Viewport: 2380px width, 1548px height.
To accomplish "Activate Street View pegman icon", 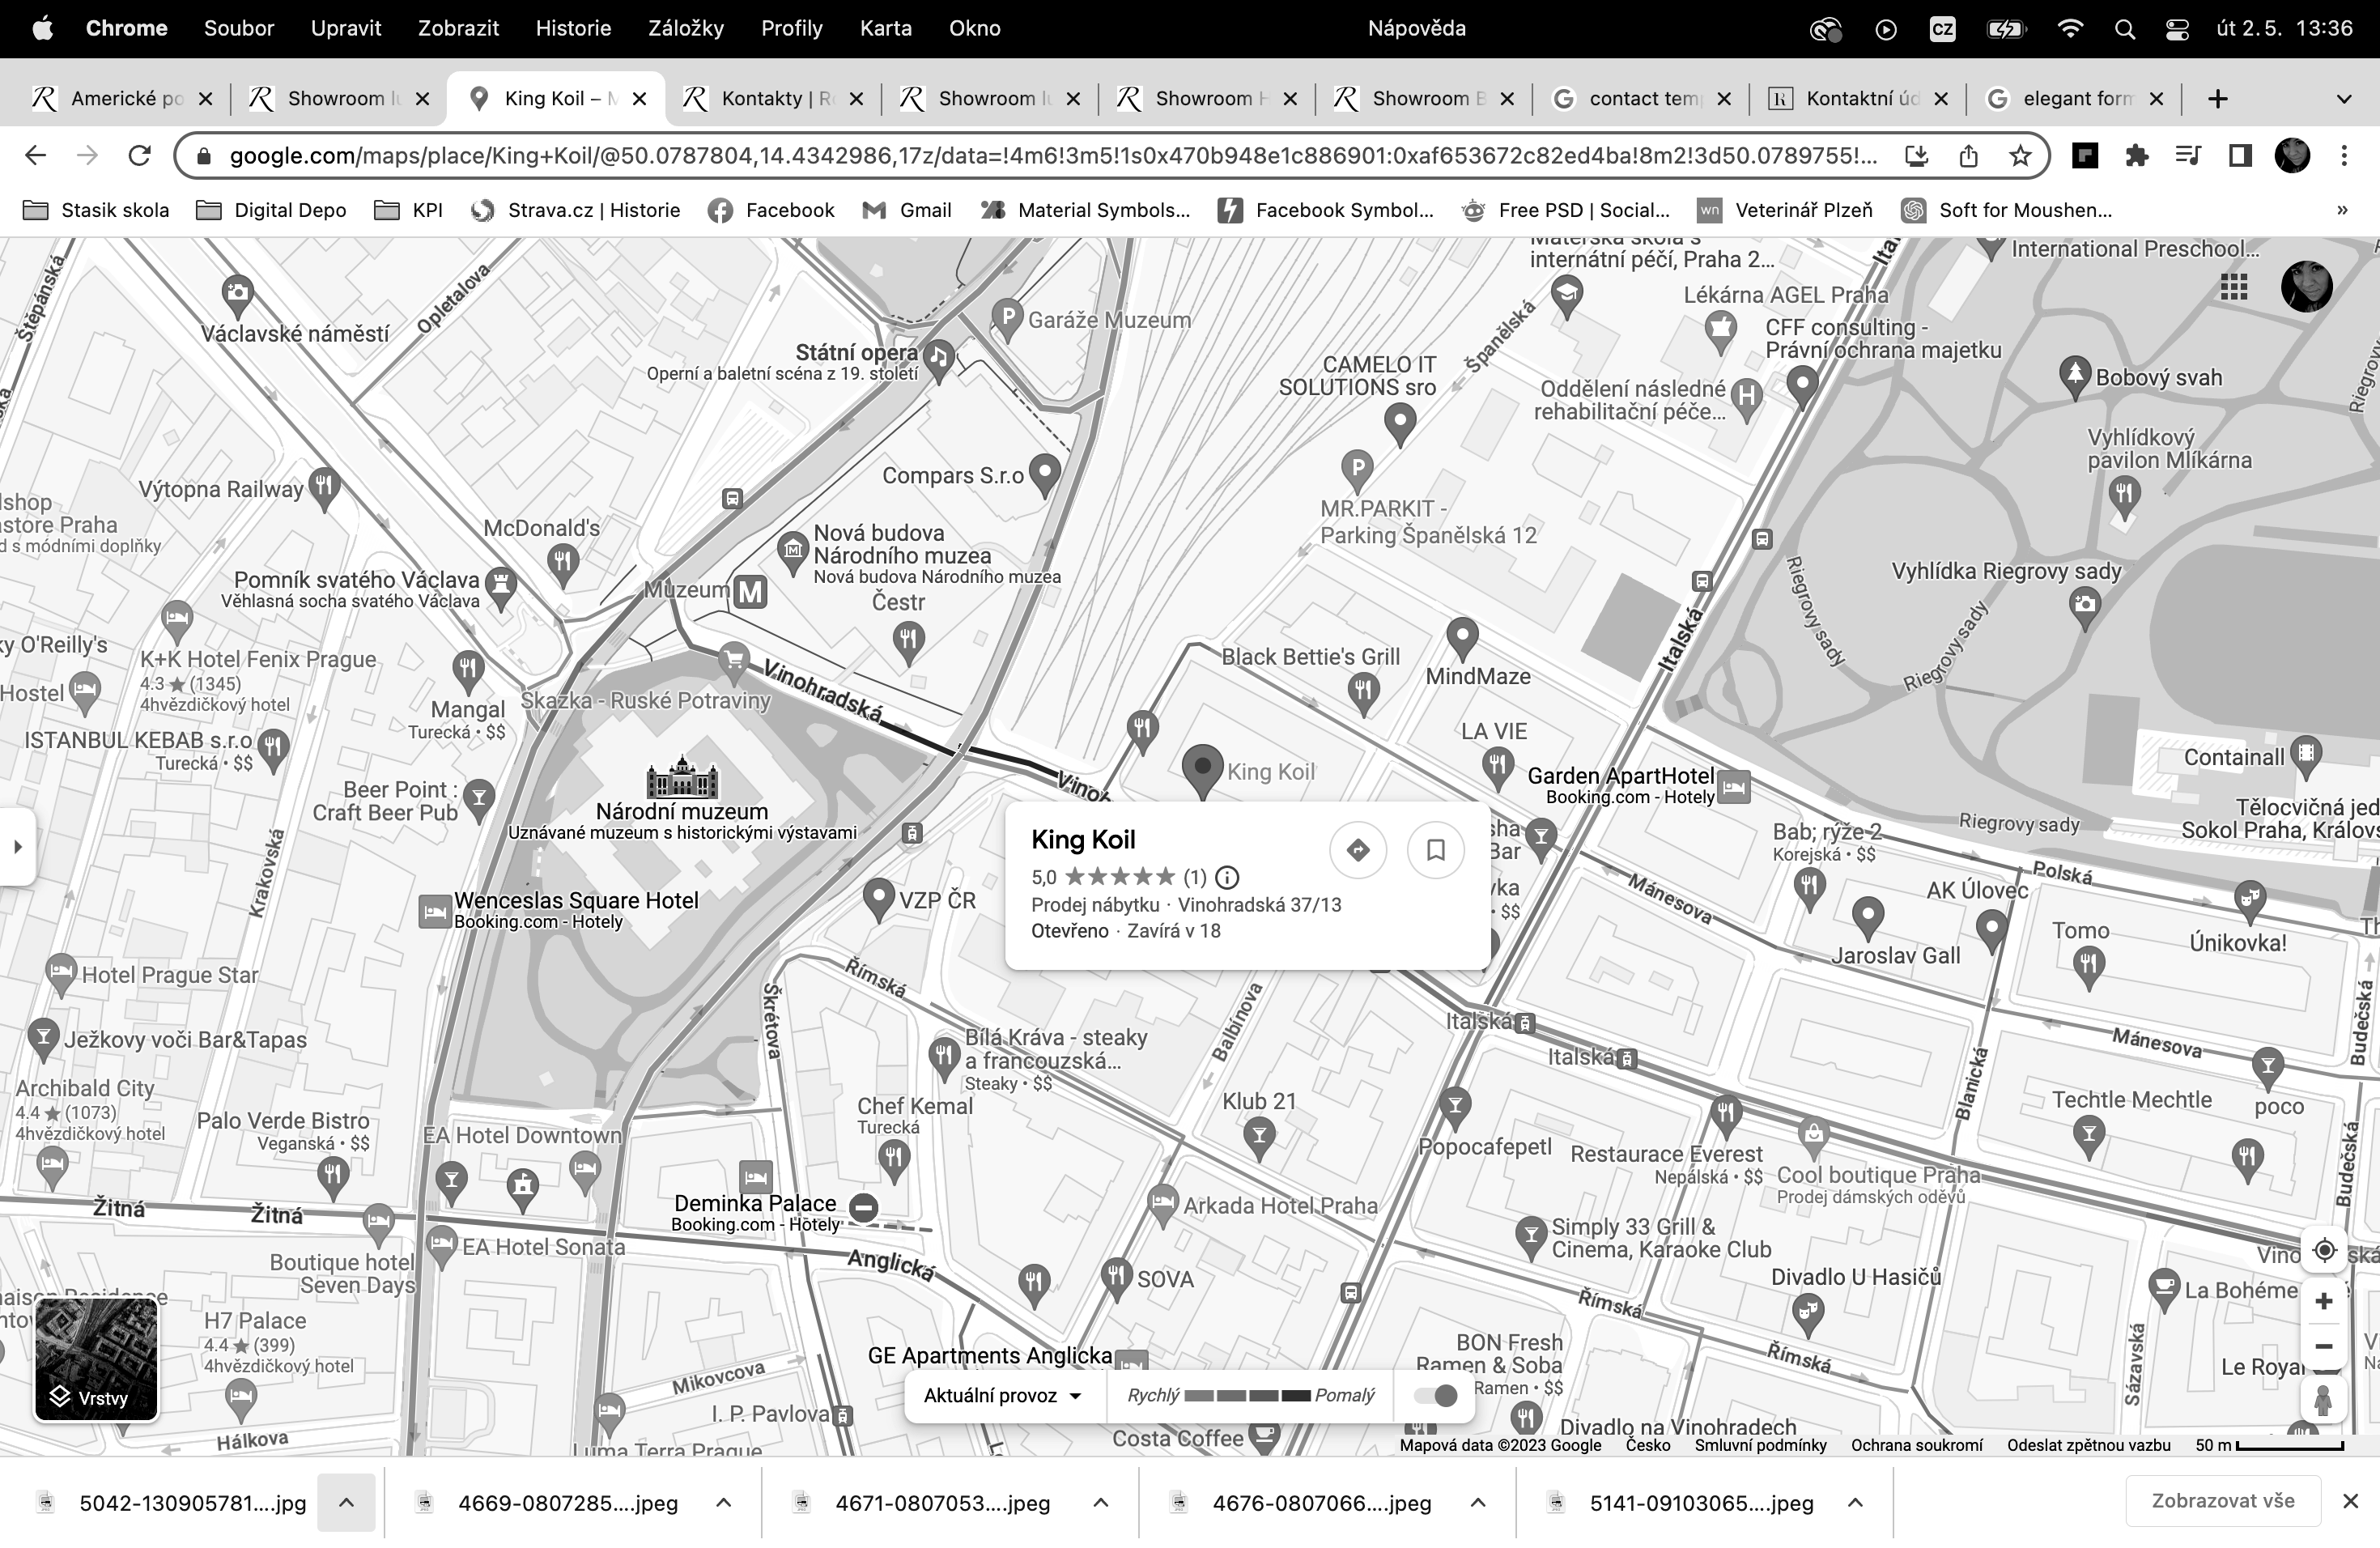I will pos(2324,1398).
